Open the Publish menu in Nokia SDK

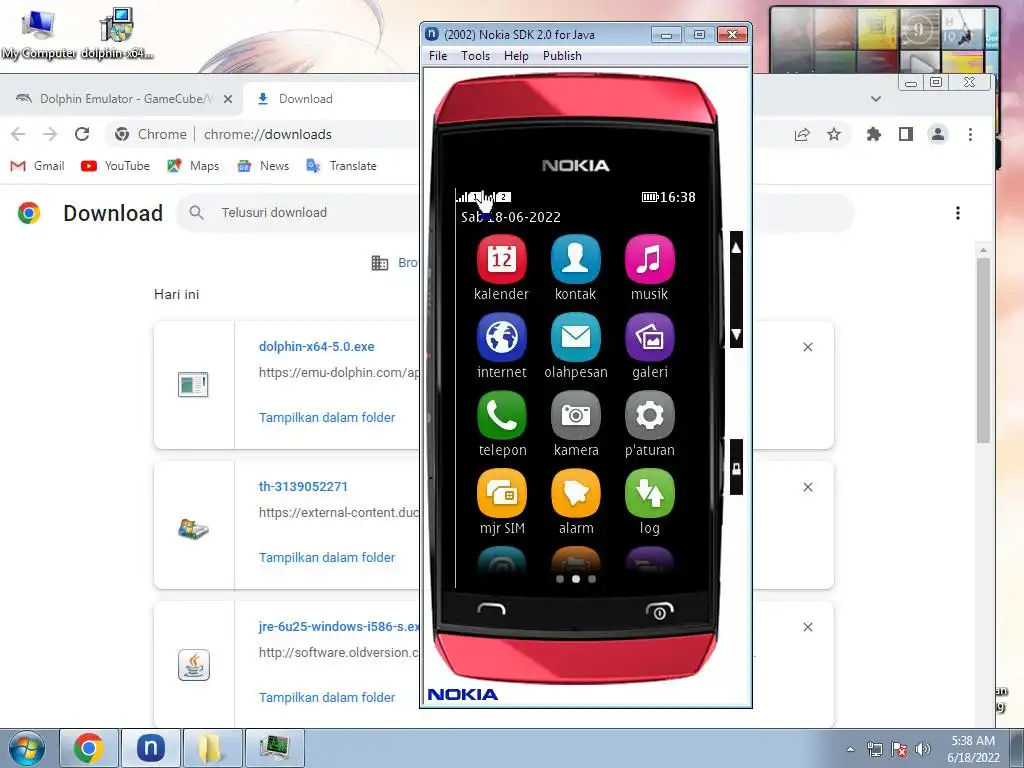[562, 56]
